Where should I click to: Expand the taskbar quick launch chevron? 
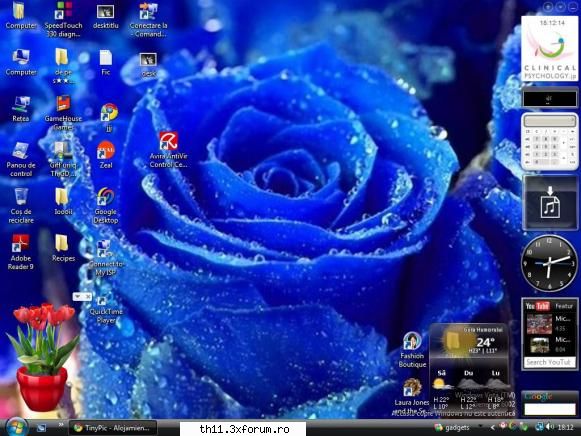click(x=61, y=425)
